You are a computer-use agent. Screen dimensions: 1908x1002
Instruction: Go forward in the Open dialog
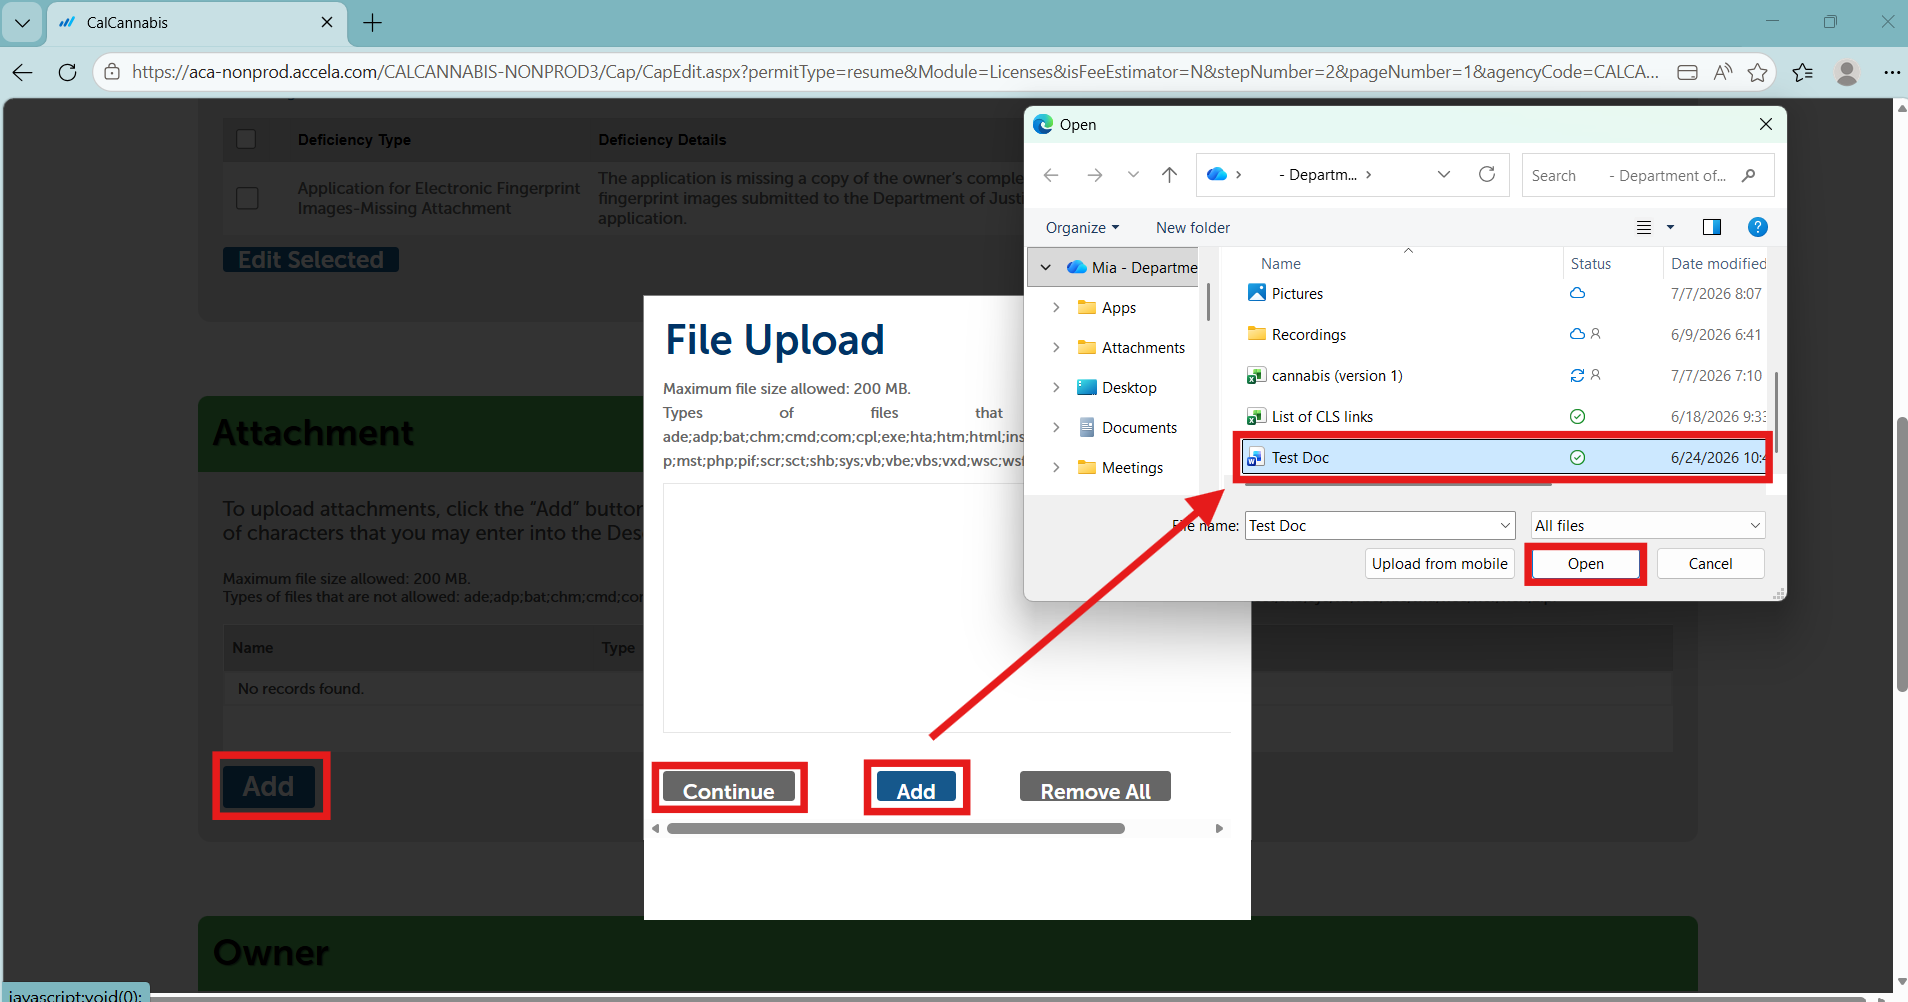1095,175
